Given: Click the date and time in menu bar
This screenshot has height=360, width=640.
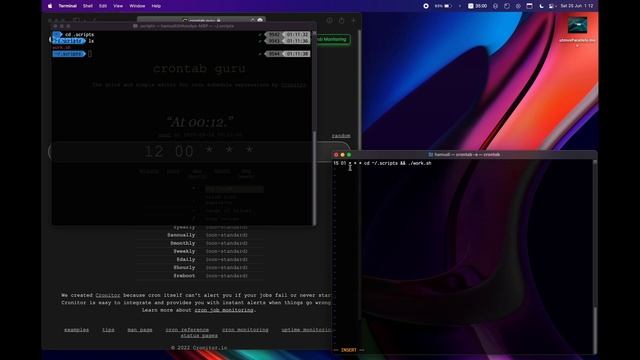Looking at the screenshot, I should [x=577, y=6].
